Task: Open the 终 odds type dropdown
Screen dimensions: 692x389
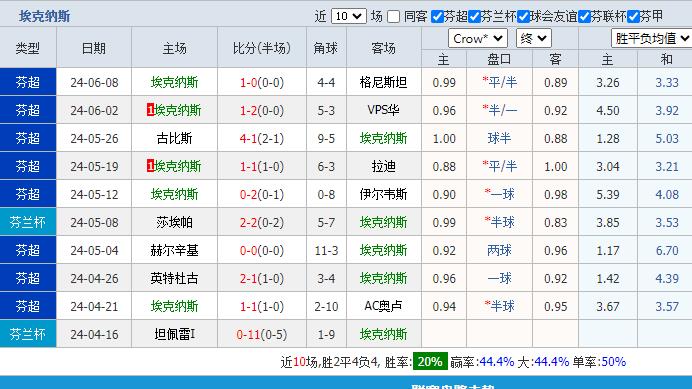Action: pyautogui.click(x=533, y=38)
